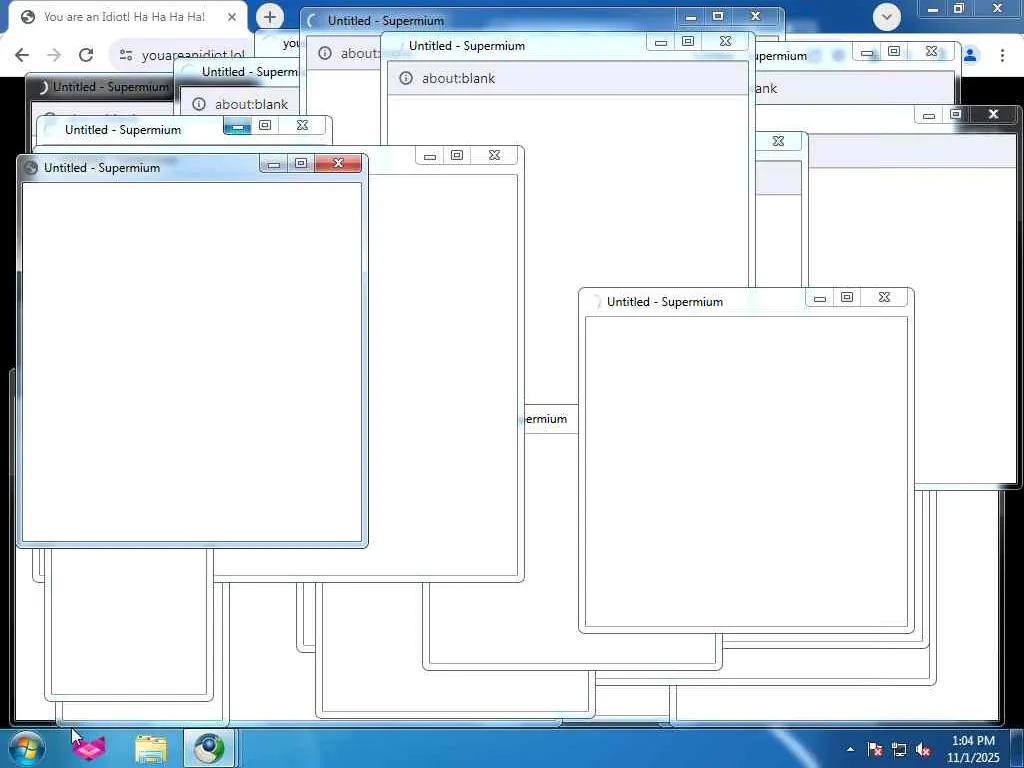Select the 'You are an Idiot! Ha Ha Ha Ha!' tab
Image resolution: width=1024 pixels, height=768 pixels.
(x=124, y=17)
